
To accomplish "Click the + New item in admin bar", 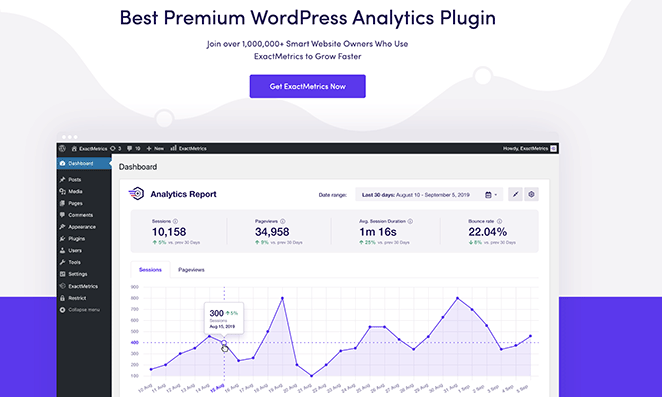I will [x=155, y=148].
